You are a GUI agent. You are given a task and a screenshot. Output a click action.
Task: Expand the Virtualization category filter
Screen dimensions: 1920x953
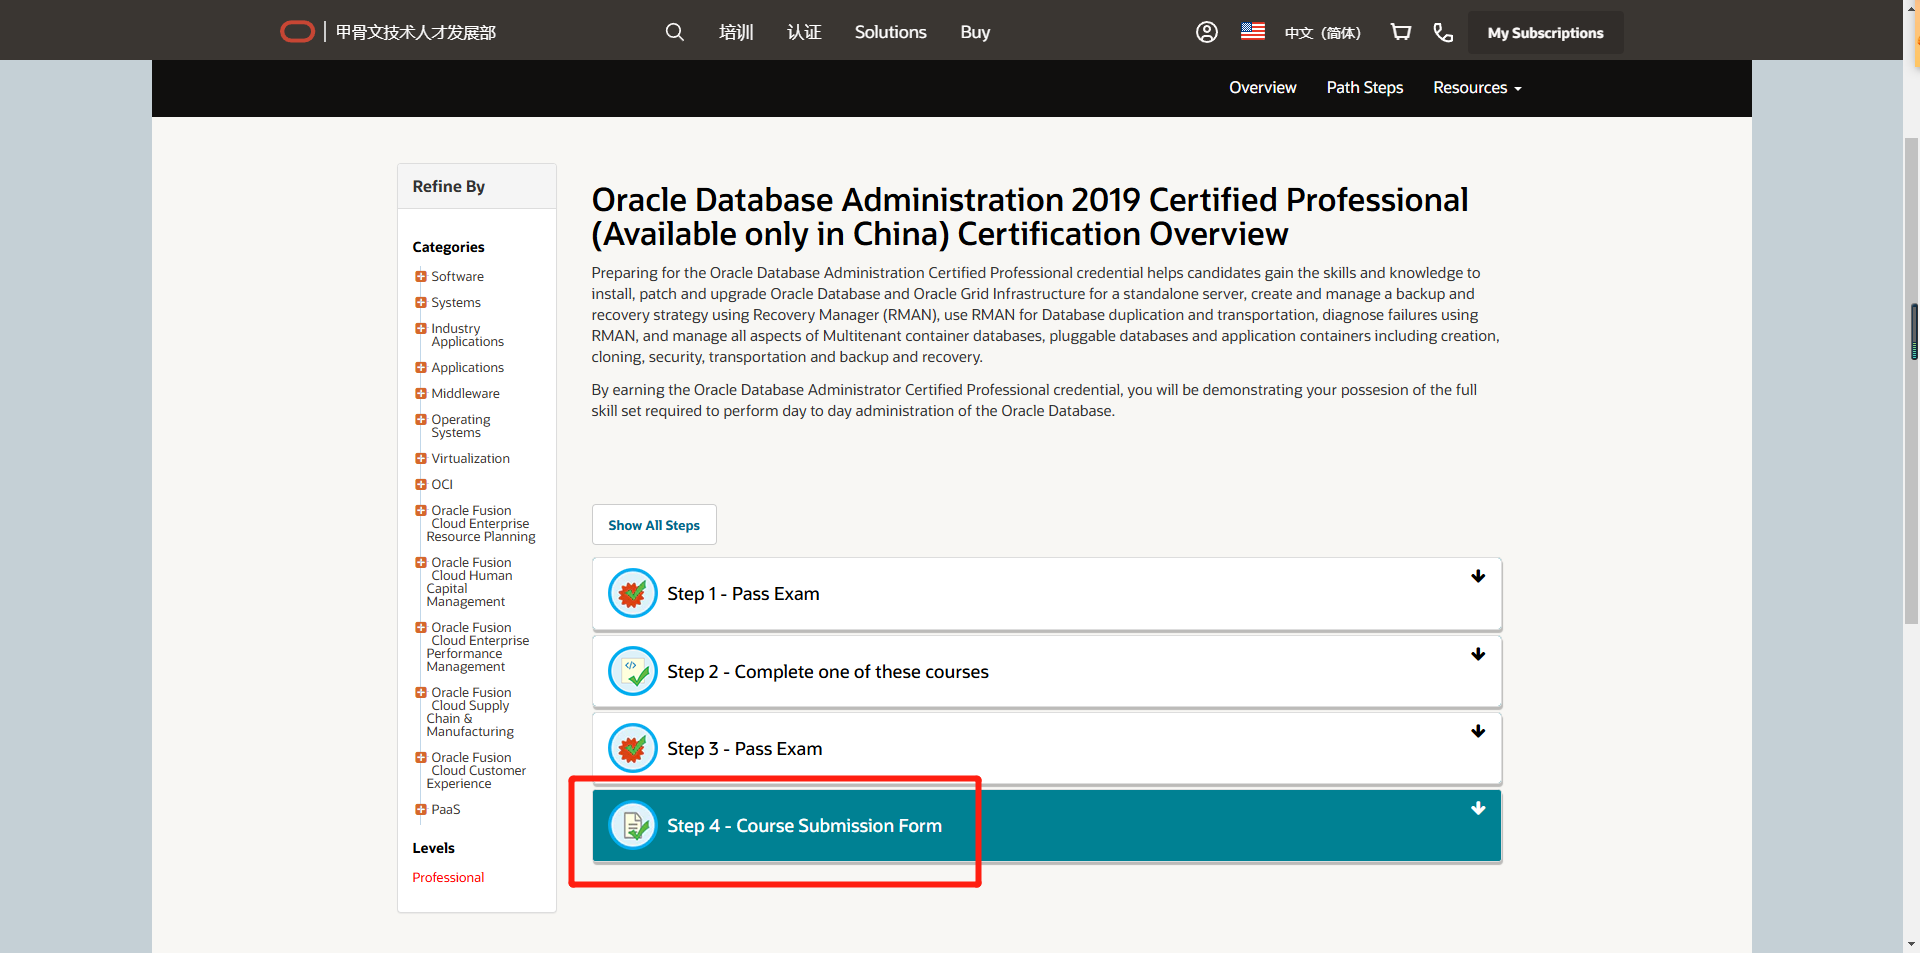click(x=420, y=458)
